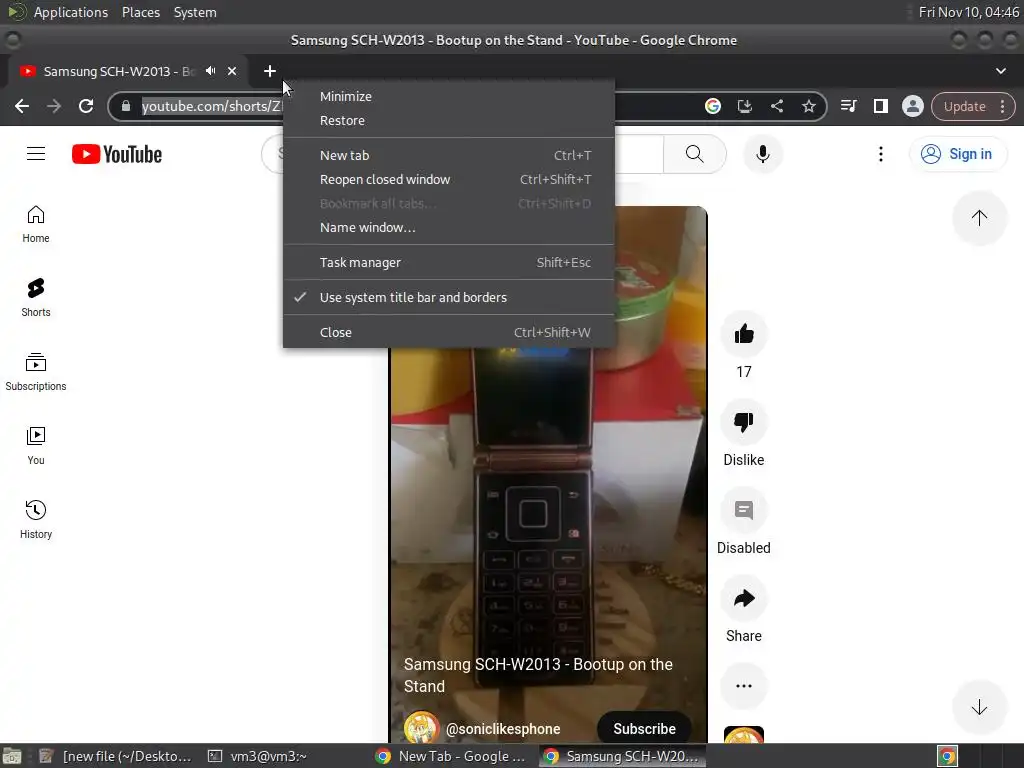Open the System menu in the top panel
The width and height of the screenshot is (1024, 768).
click(x=195, y=12)
